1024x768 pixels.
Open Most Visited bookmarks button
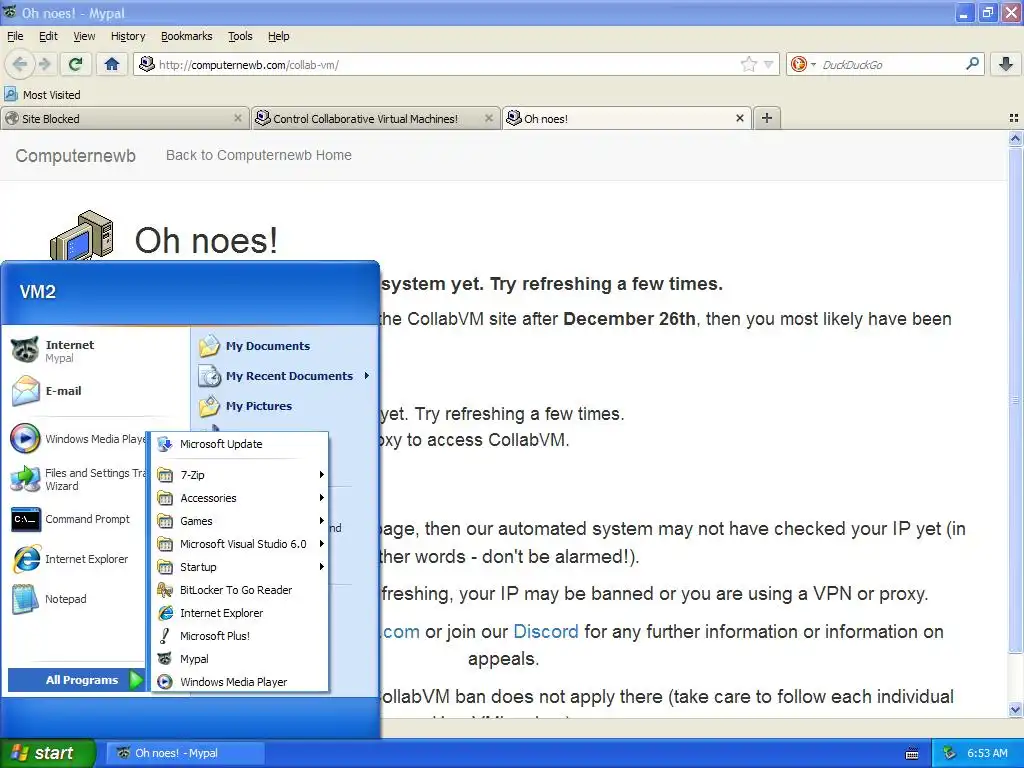coord(42,95)
